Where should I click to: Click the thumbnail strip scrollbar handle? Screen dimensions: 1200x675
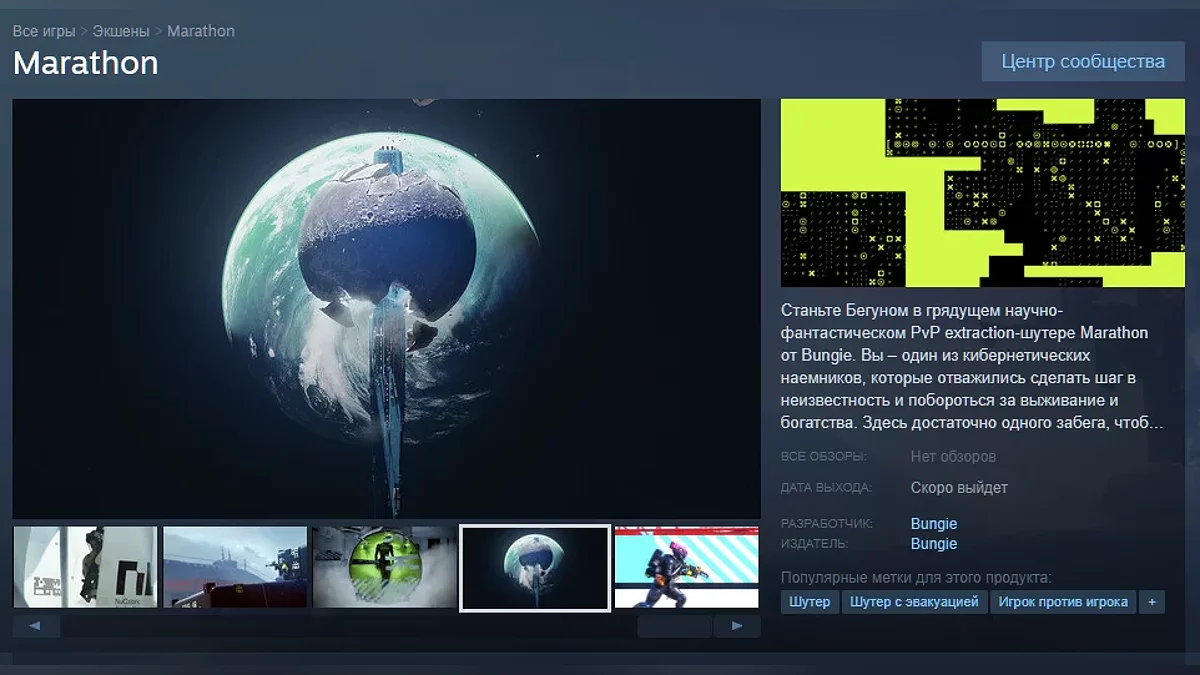[675, 627]
